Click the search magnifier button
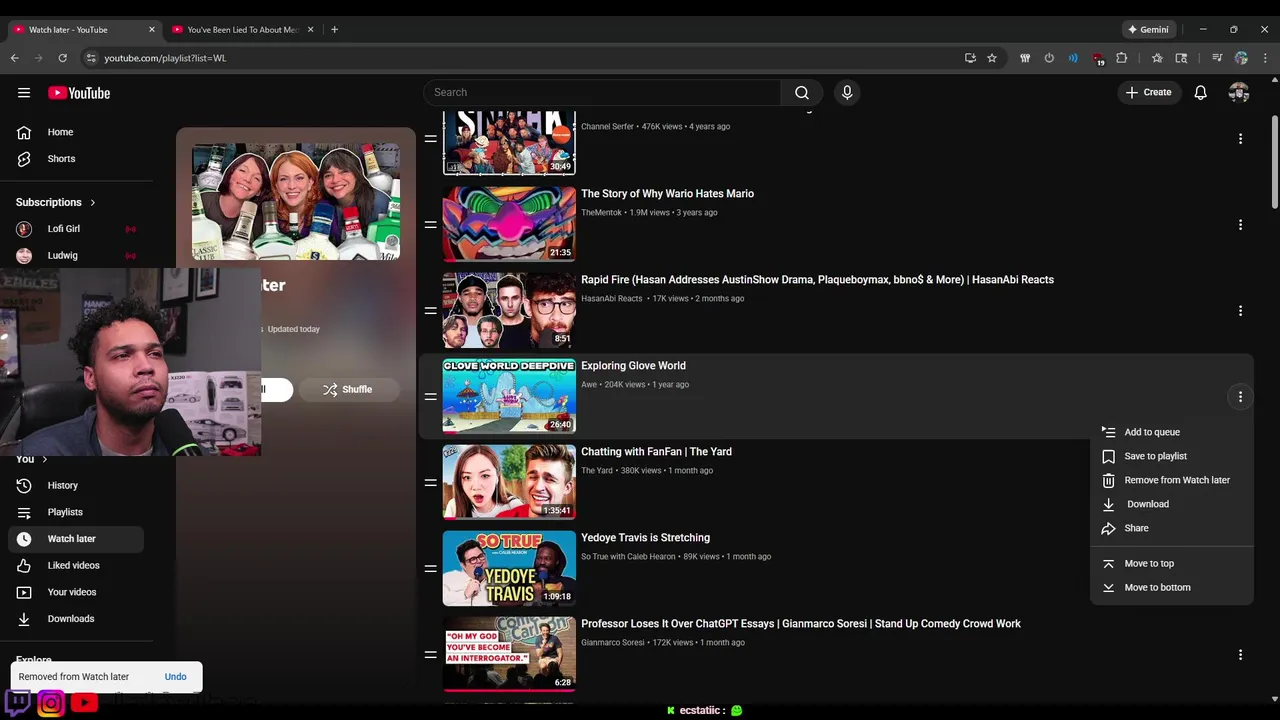Image resolution: width=1280 pixels, height=720 pixels. [x=802, y=93]
